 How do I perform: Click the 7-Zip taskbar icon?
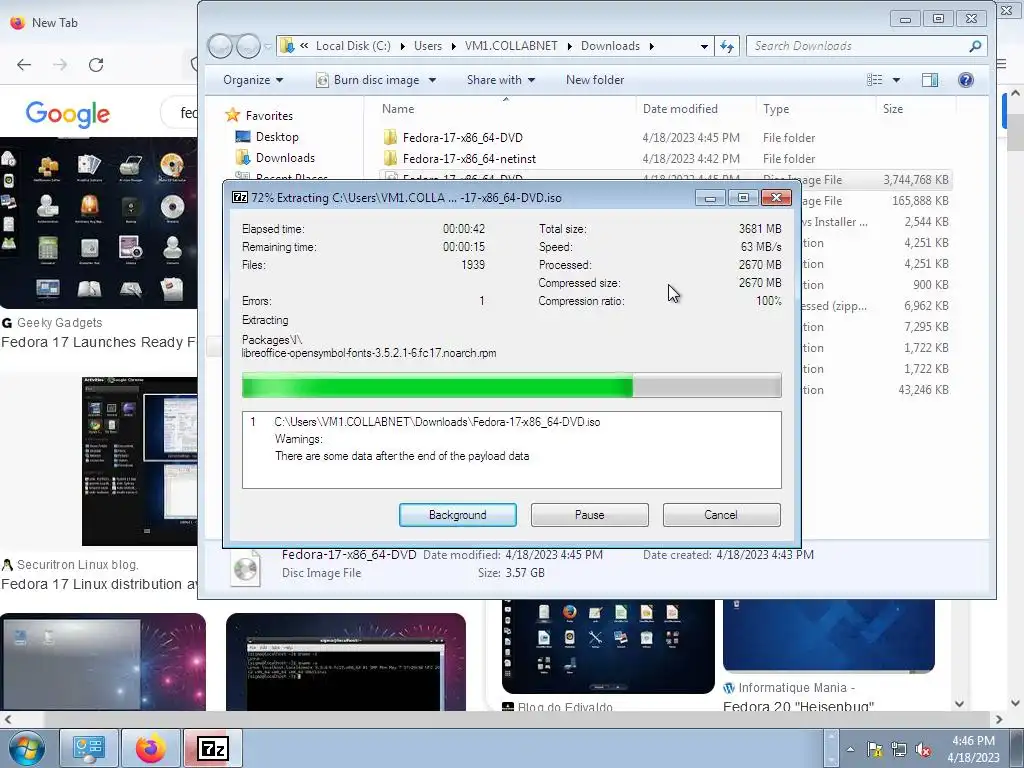[213, 748]
